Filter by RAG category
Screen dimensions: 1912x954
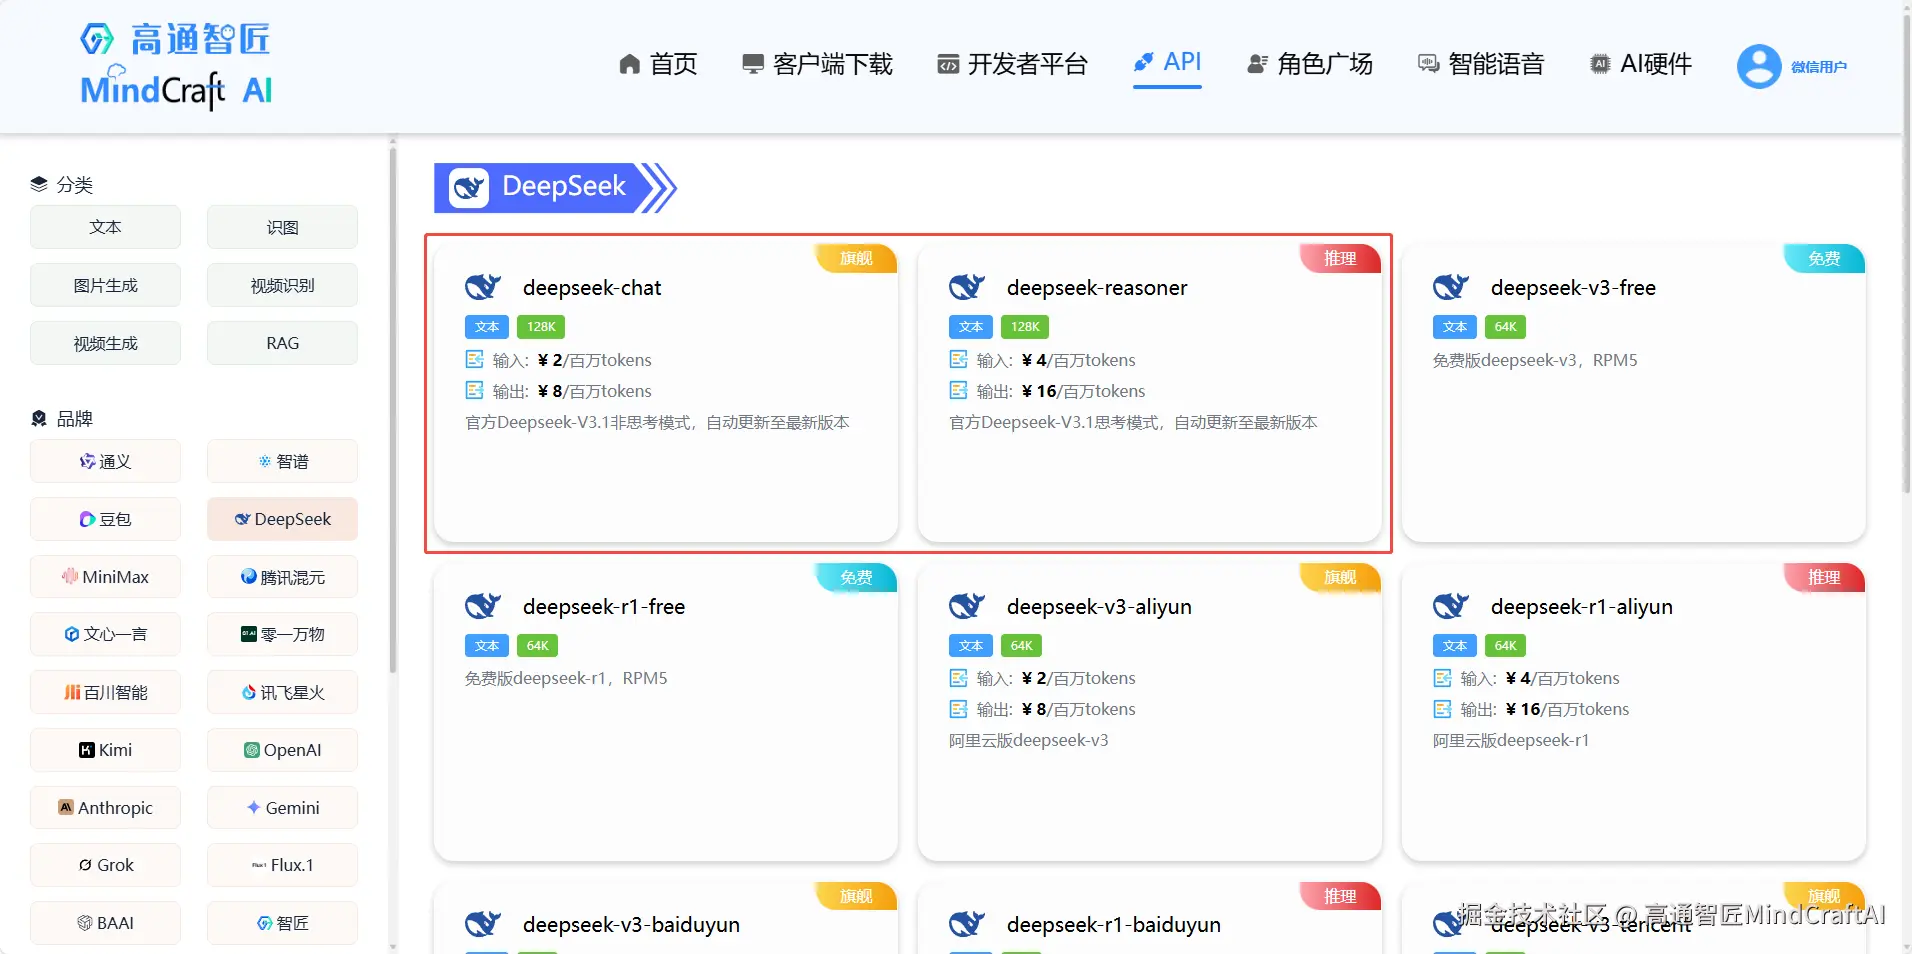282,343
